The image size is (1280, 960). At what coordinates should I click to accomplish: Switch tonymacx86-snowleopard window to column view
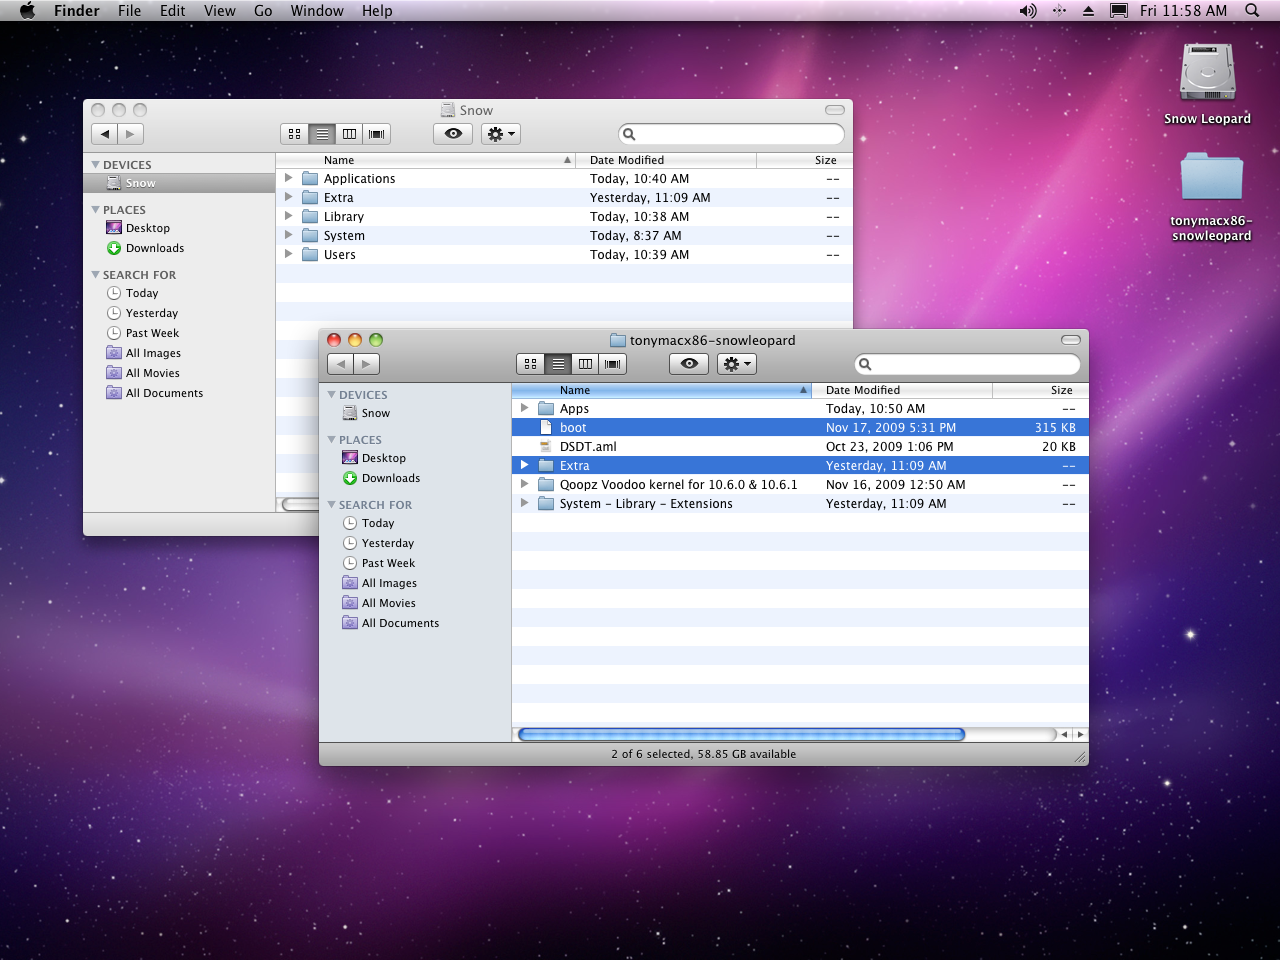point(585,364)
